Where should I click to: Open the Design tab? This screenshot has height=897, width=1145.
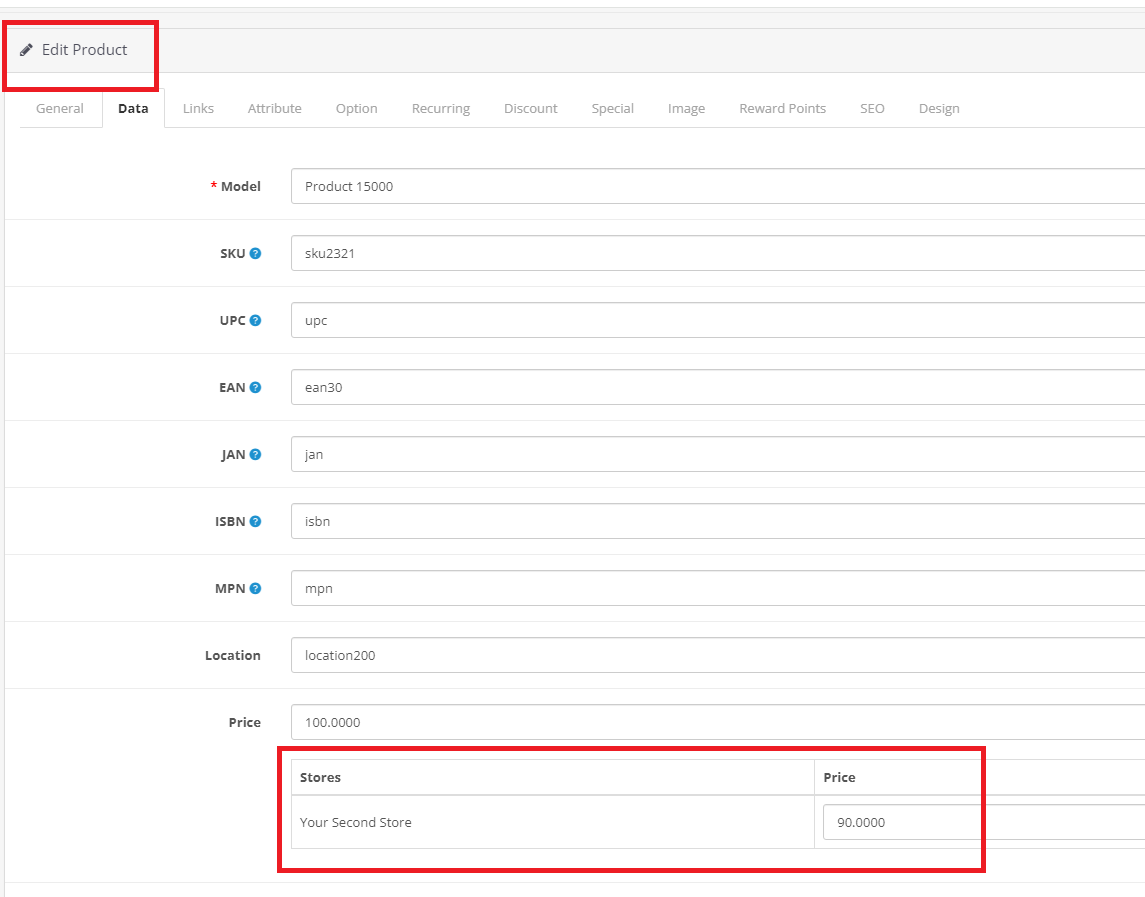[938, 109]
